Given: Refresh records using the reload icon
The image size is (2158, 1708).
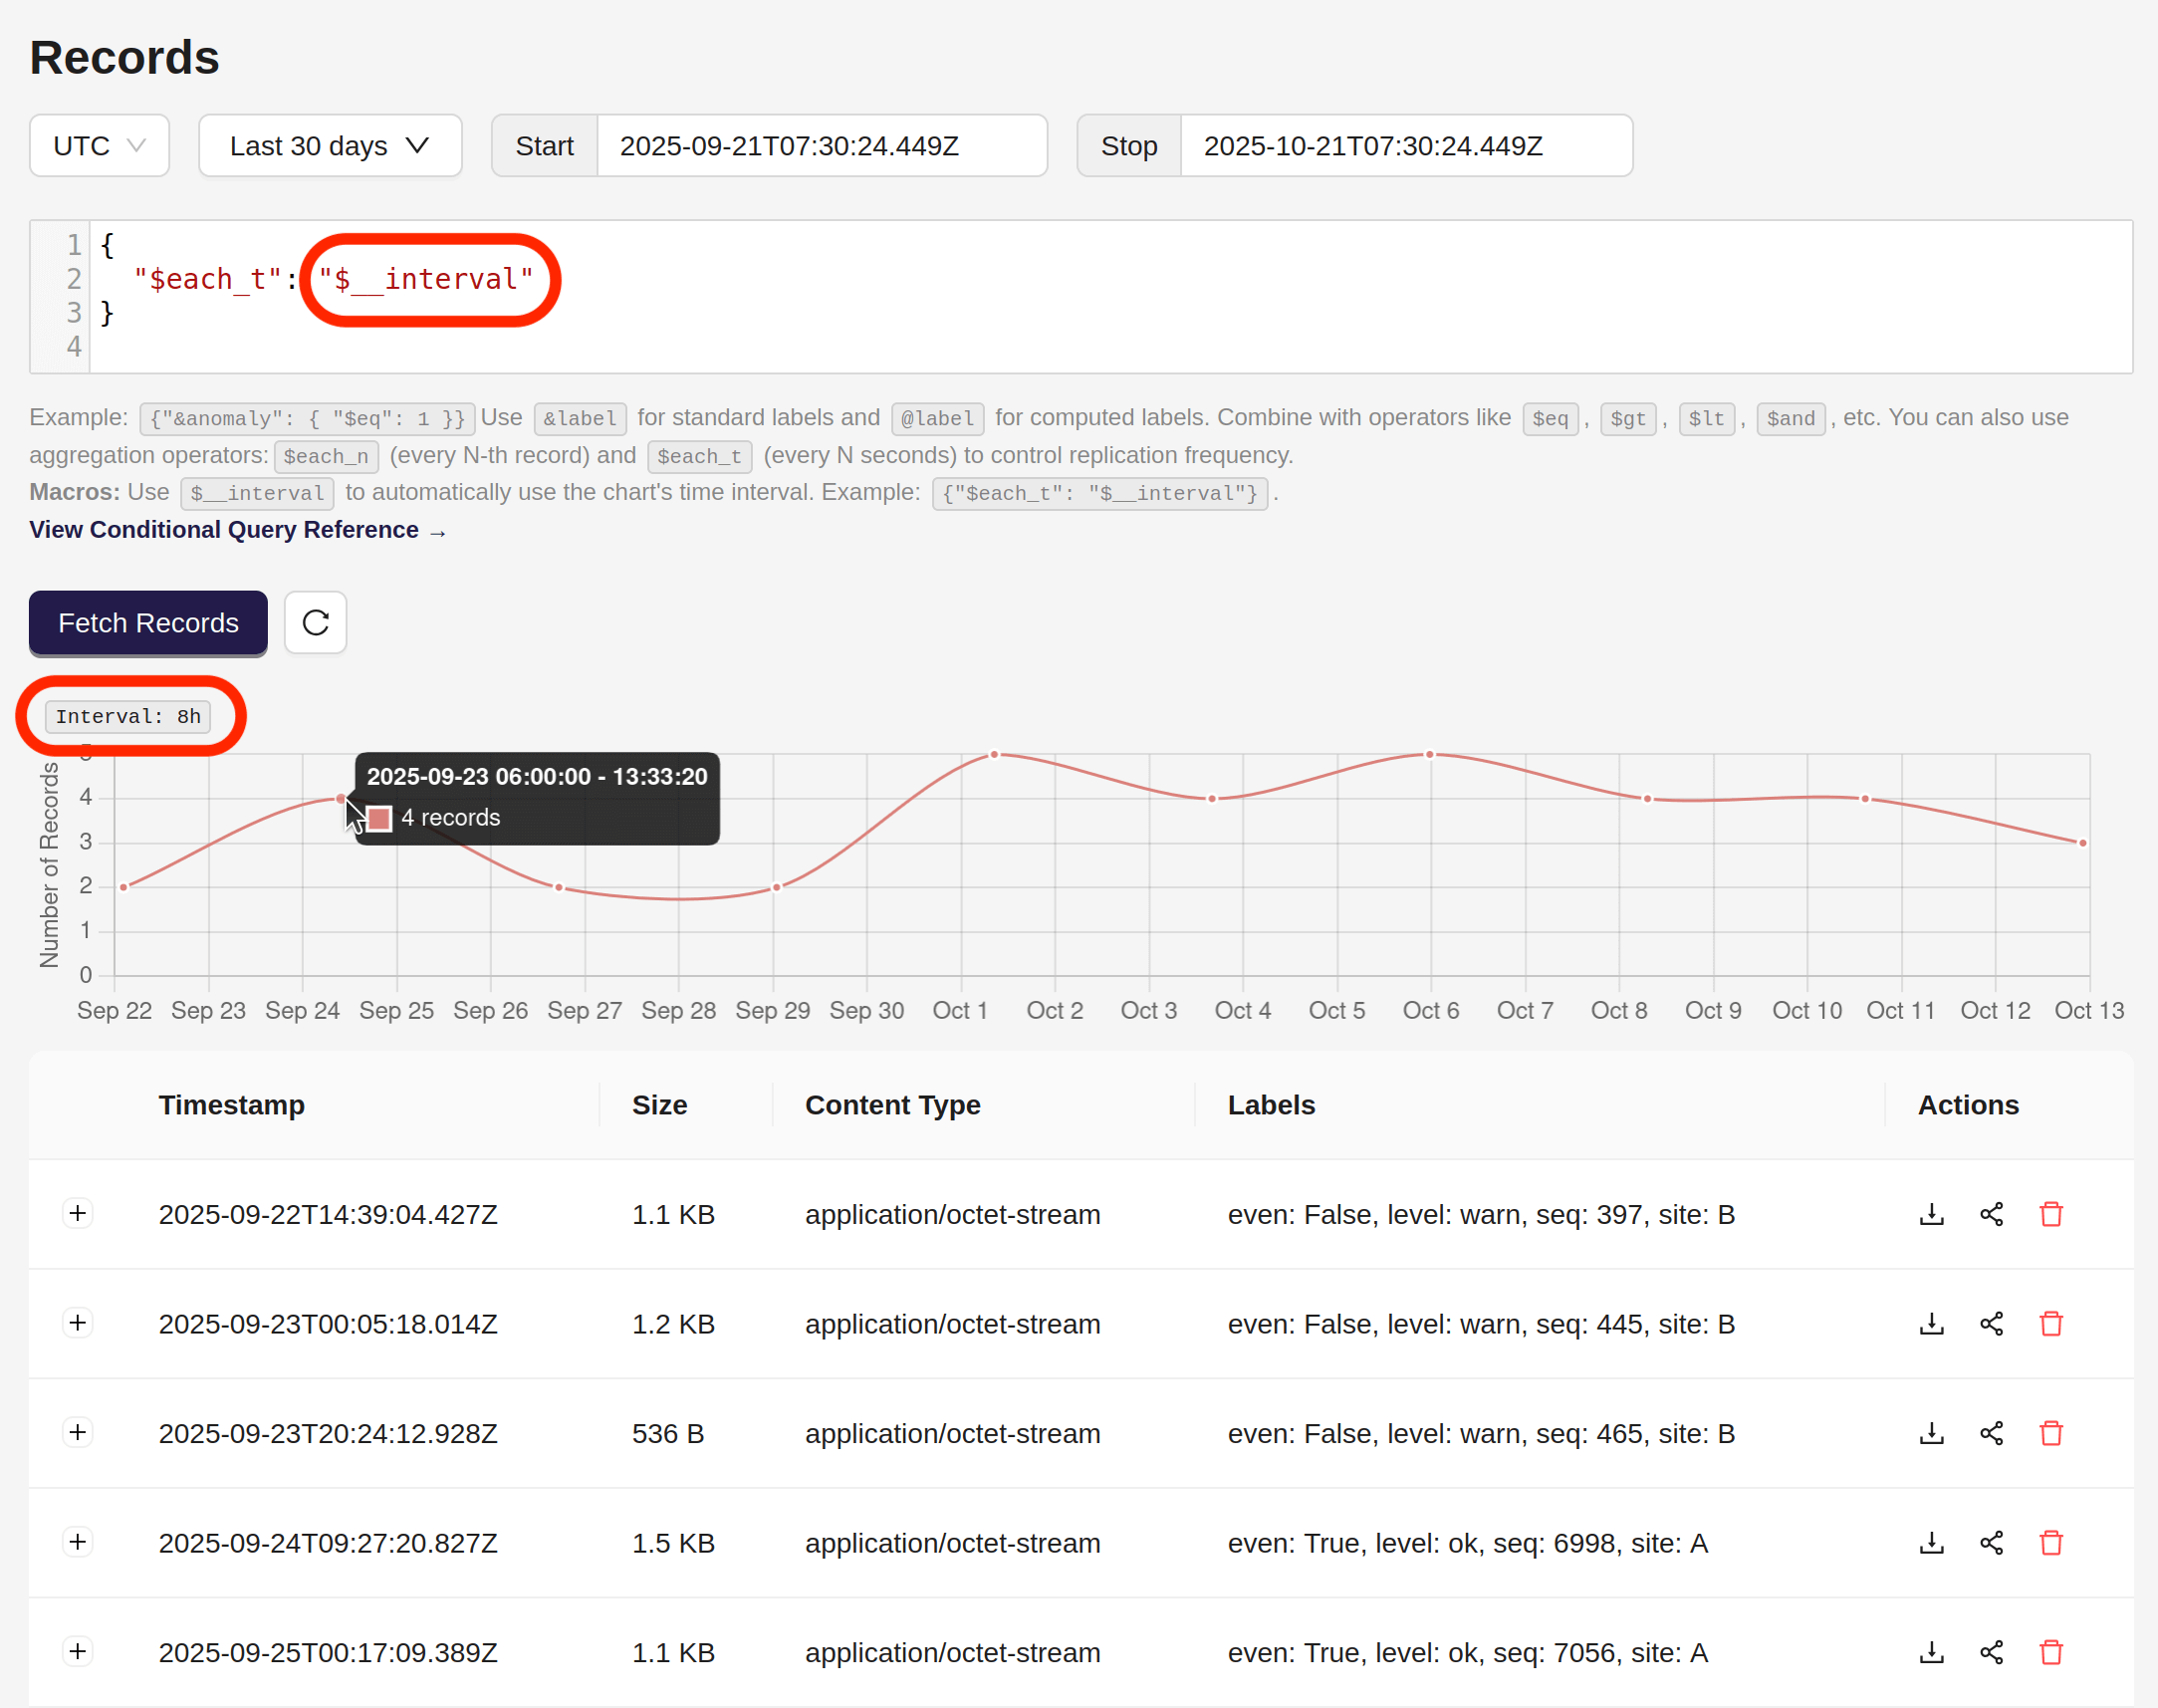Looking at the screenshot, I should point(315,622).
